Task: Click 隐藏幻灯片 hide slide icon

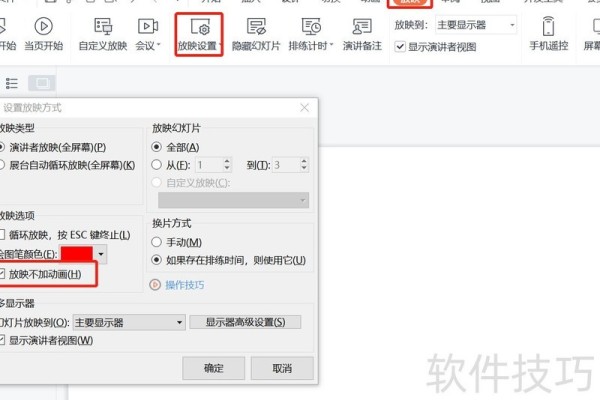Action: [256, 27]
